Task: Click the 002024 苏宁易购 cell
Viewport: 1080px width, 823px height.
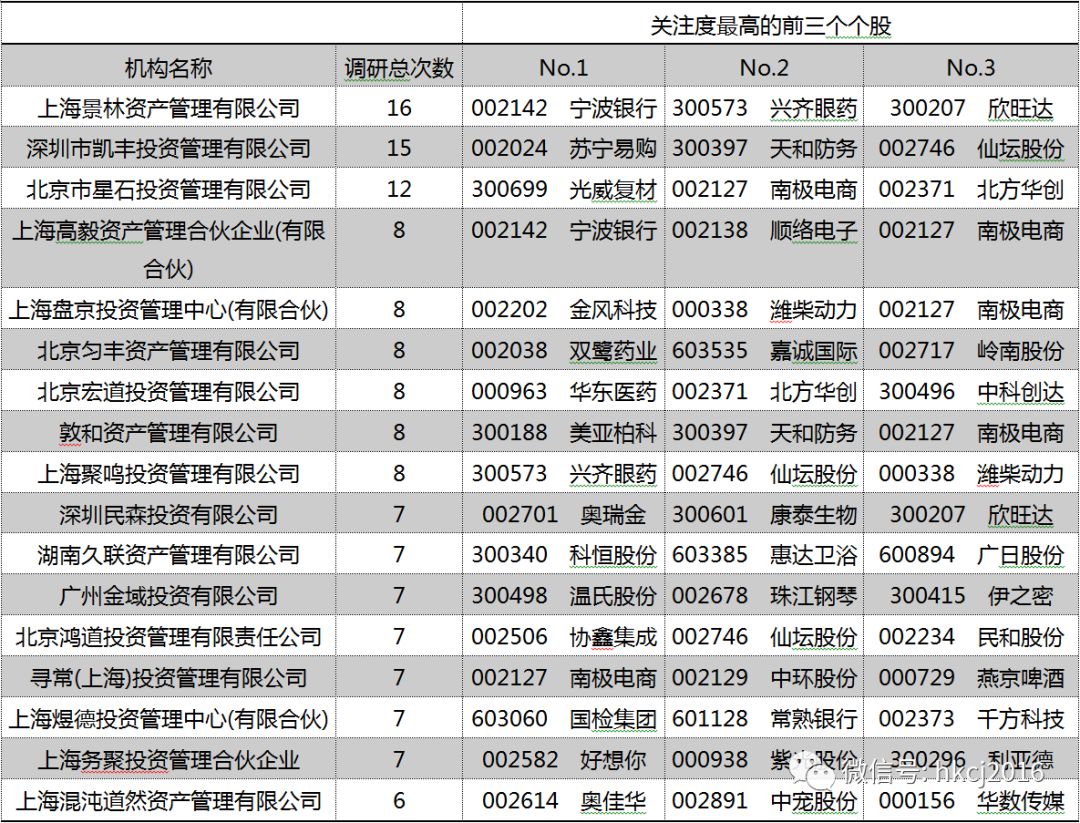Action: click(x=563, y=148)
